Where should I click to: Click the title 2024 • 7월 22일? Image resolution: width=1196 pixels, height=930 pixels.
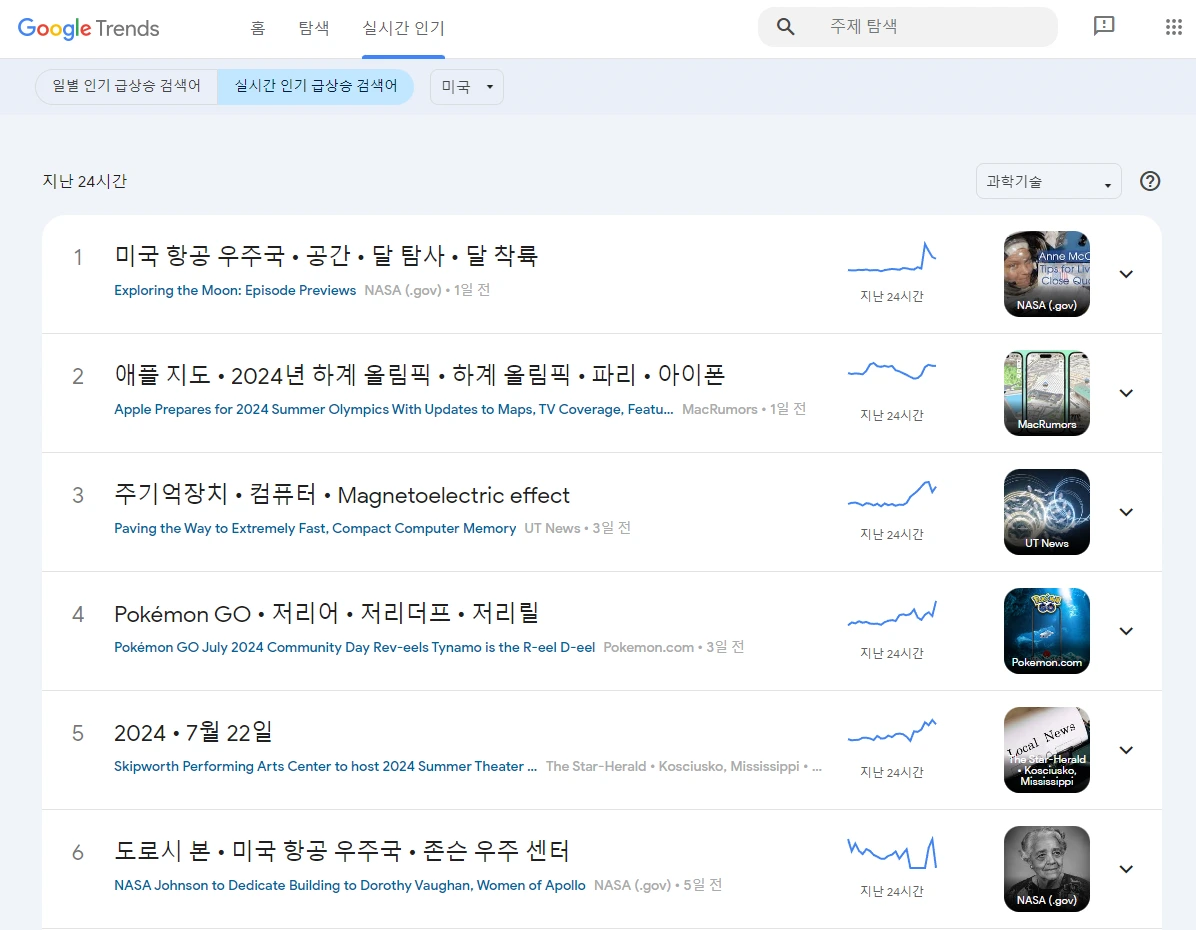(x=193, y=732)
